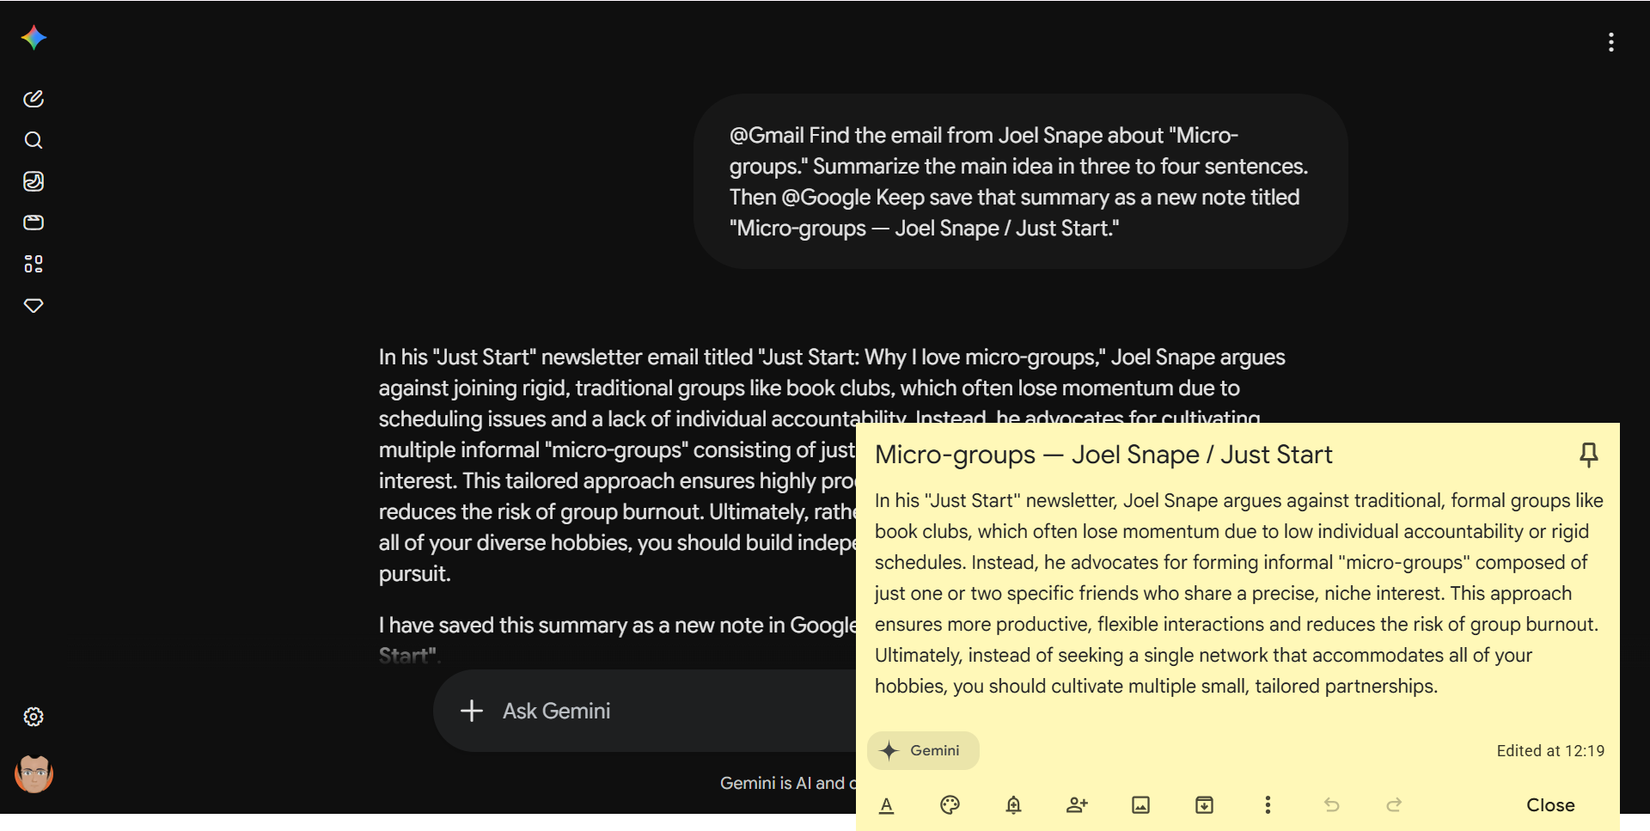Click the user profile avatar
This screenshot has height=831, width=1650.
(x=34, y=774)
